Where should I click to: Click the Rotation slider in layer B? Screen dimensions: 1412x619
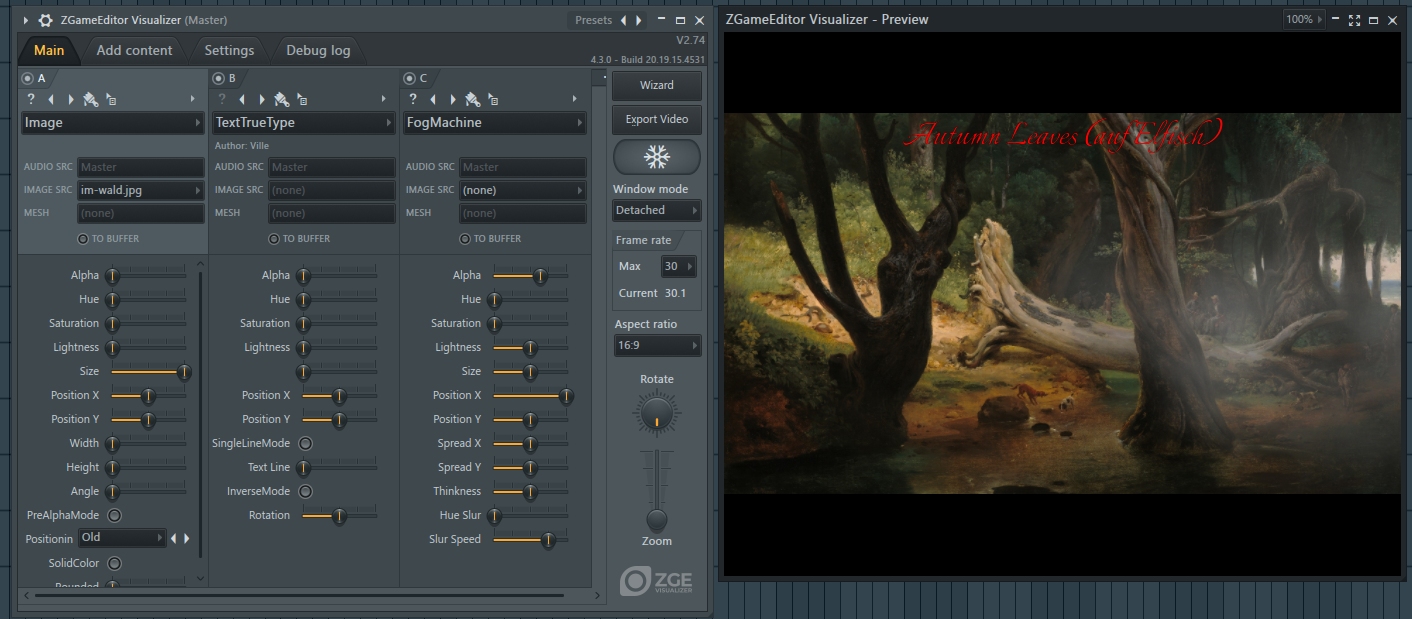(x=340, y=515)
